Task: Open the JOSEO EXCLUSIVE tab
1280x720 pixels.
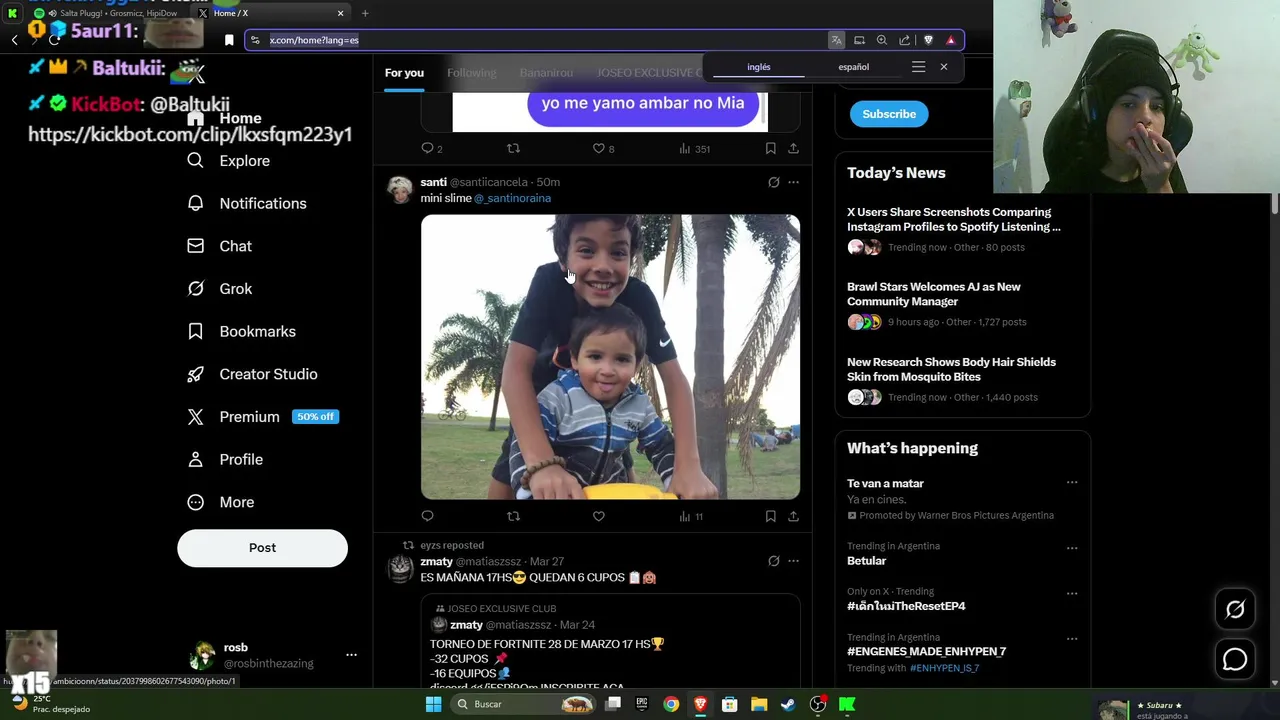Action: coord(650,73)
